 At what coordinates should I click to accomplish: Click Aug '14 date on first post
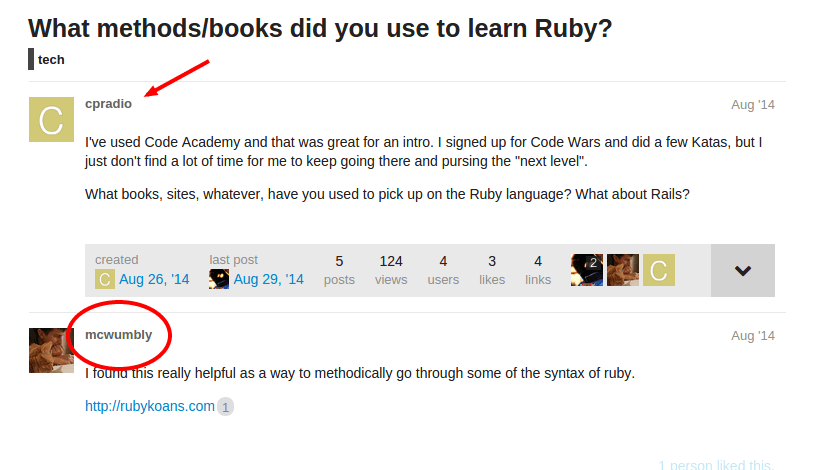point(752,105)
